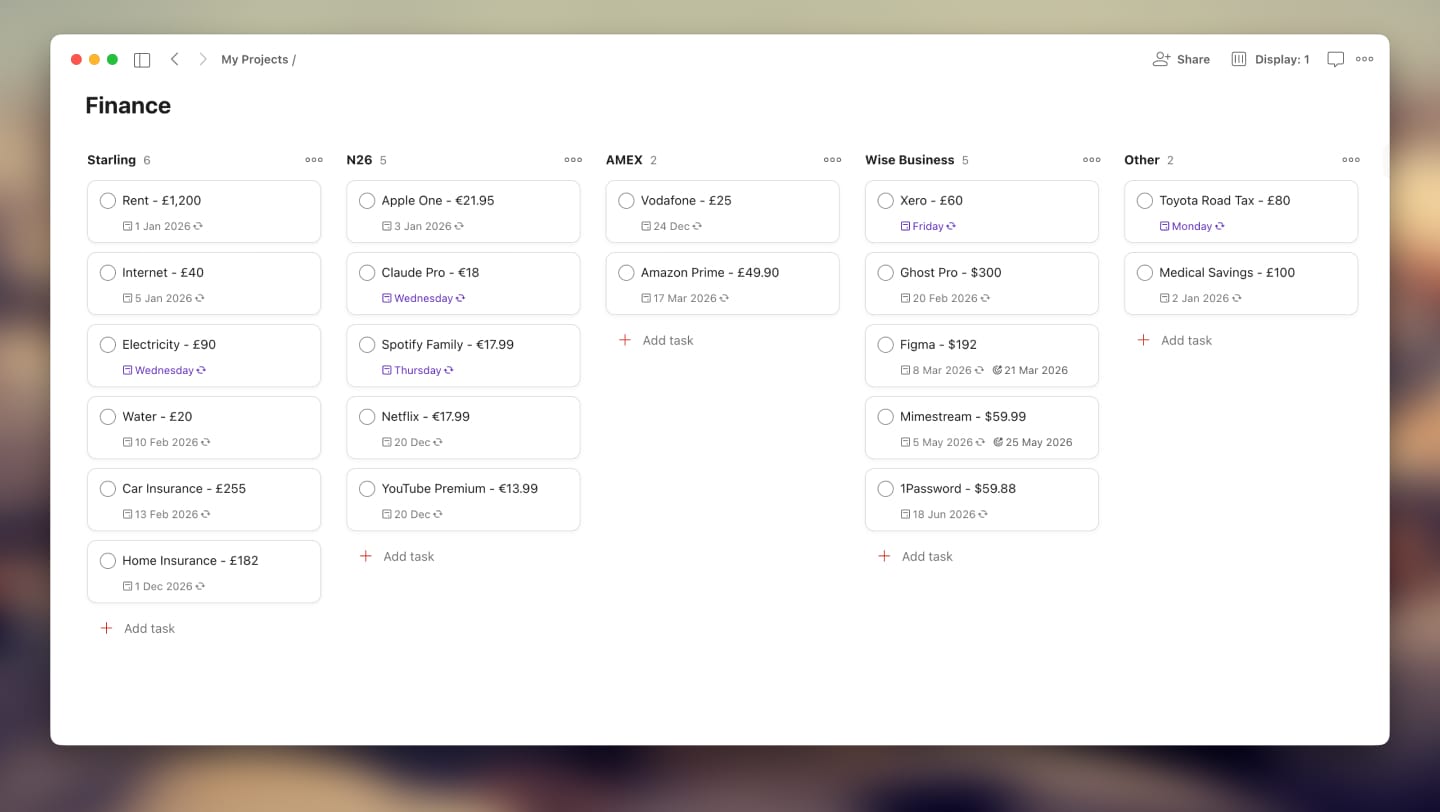Complete the Xero - £60 task
This screenshot has height=812, width=1440.
pos(885,200)
